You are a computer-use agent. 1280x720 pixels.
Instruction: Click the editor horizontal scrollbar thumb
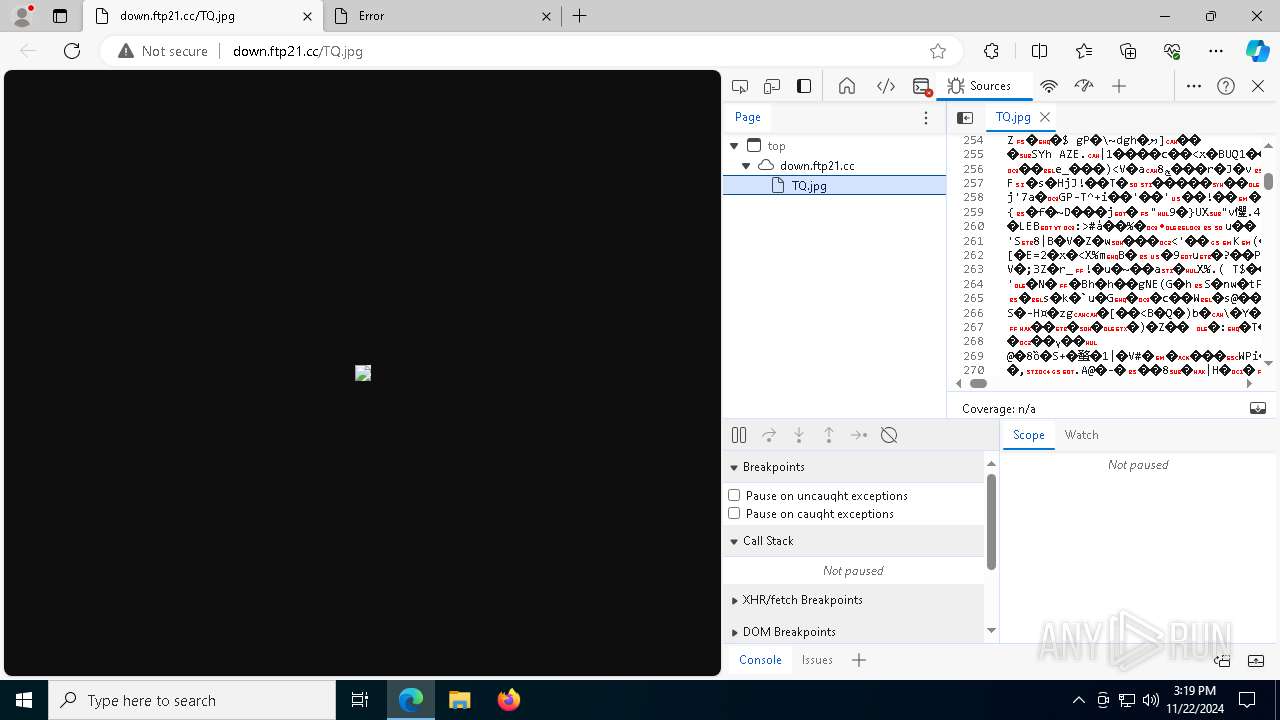click(978, 383)
